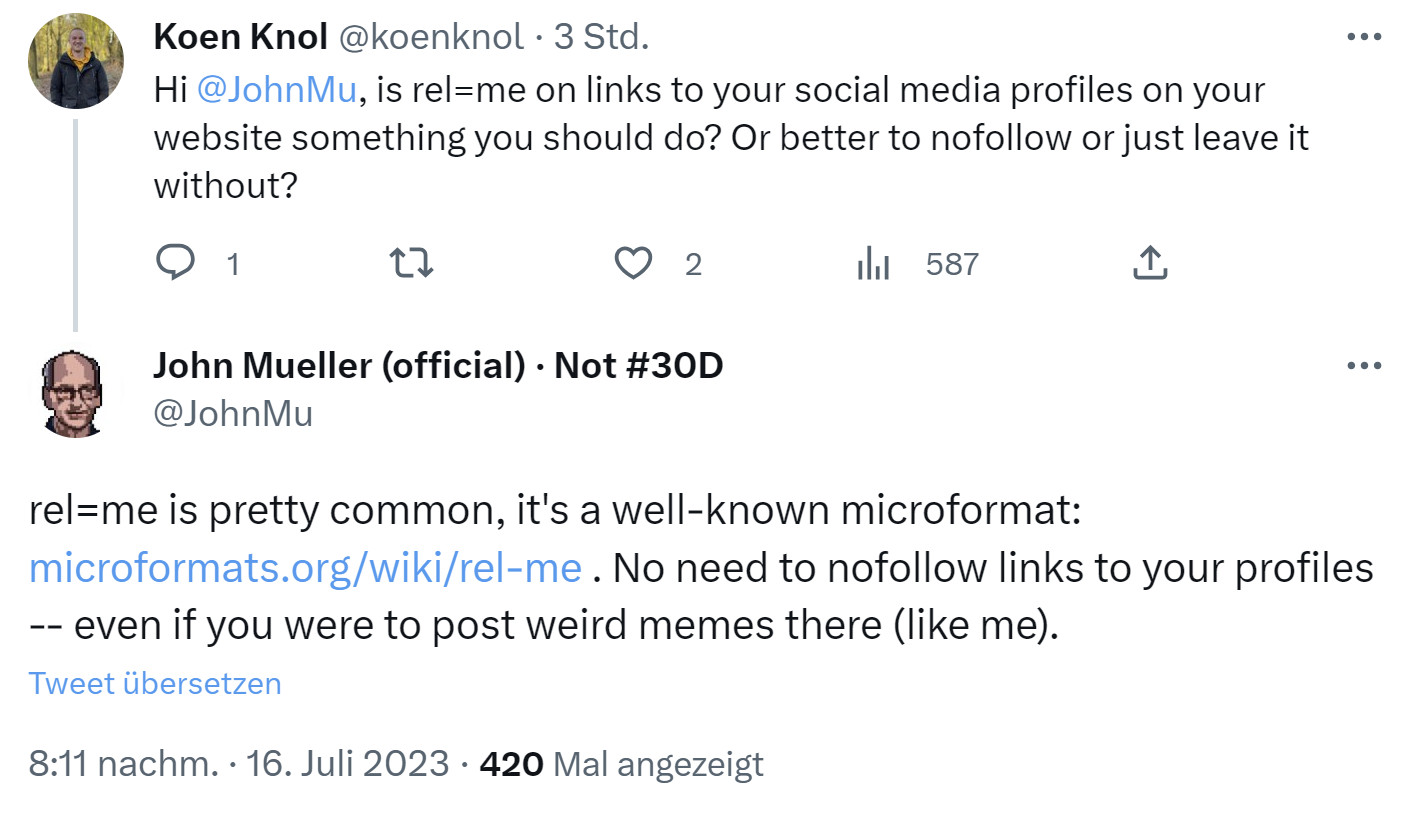Open the "3 Std." timestamp link
The width and height of the screenshot is (1421, 815).
coord(602,37)
